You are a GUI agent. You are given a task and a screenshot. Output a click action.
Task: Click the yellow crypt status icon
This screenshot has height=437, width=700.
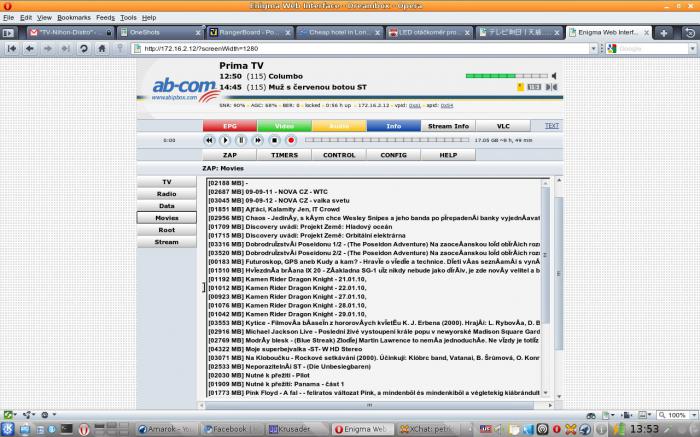(521, 87)
